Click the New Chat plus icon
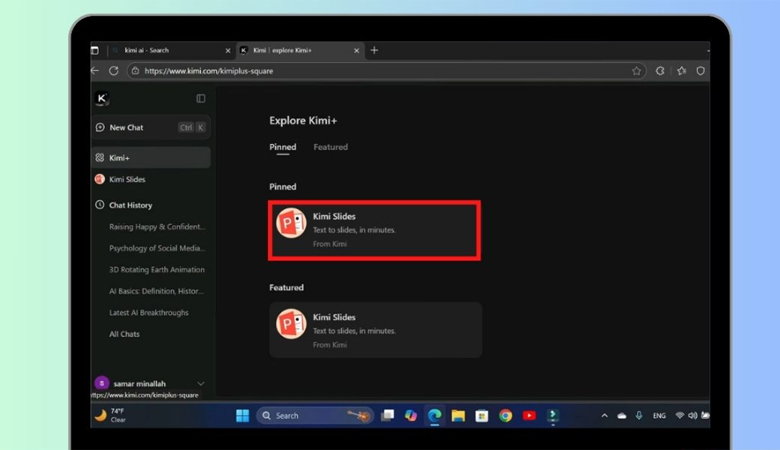Image resolution: width=780 pixels, height=450 pixels. [x=99, y=127]
